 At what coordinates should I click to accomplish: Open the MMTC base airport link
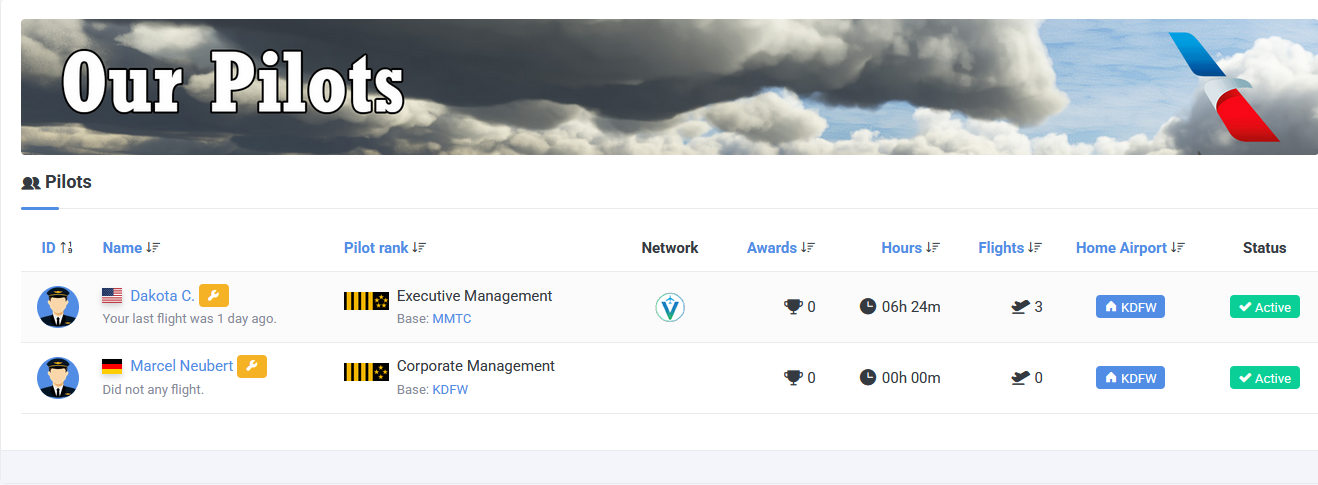tap(451, 319)
